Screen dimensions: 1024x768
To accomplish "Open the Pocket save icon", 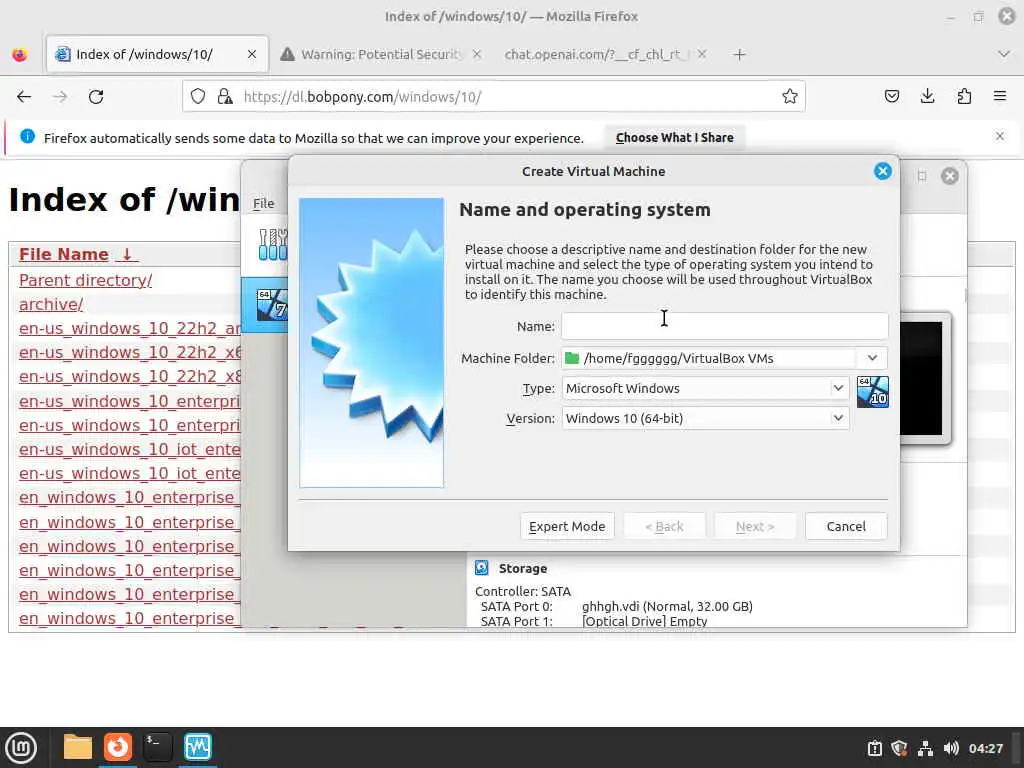I will click(891, 97).
